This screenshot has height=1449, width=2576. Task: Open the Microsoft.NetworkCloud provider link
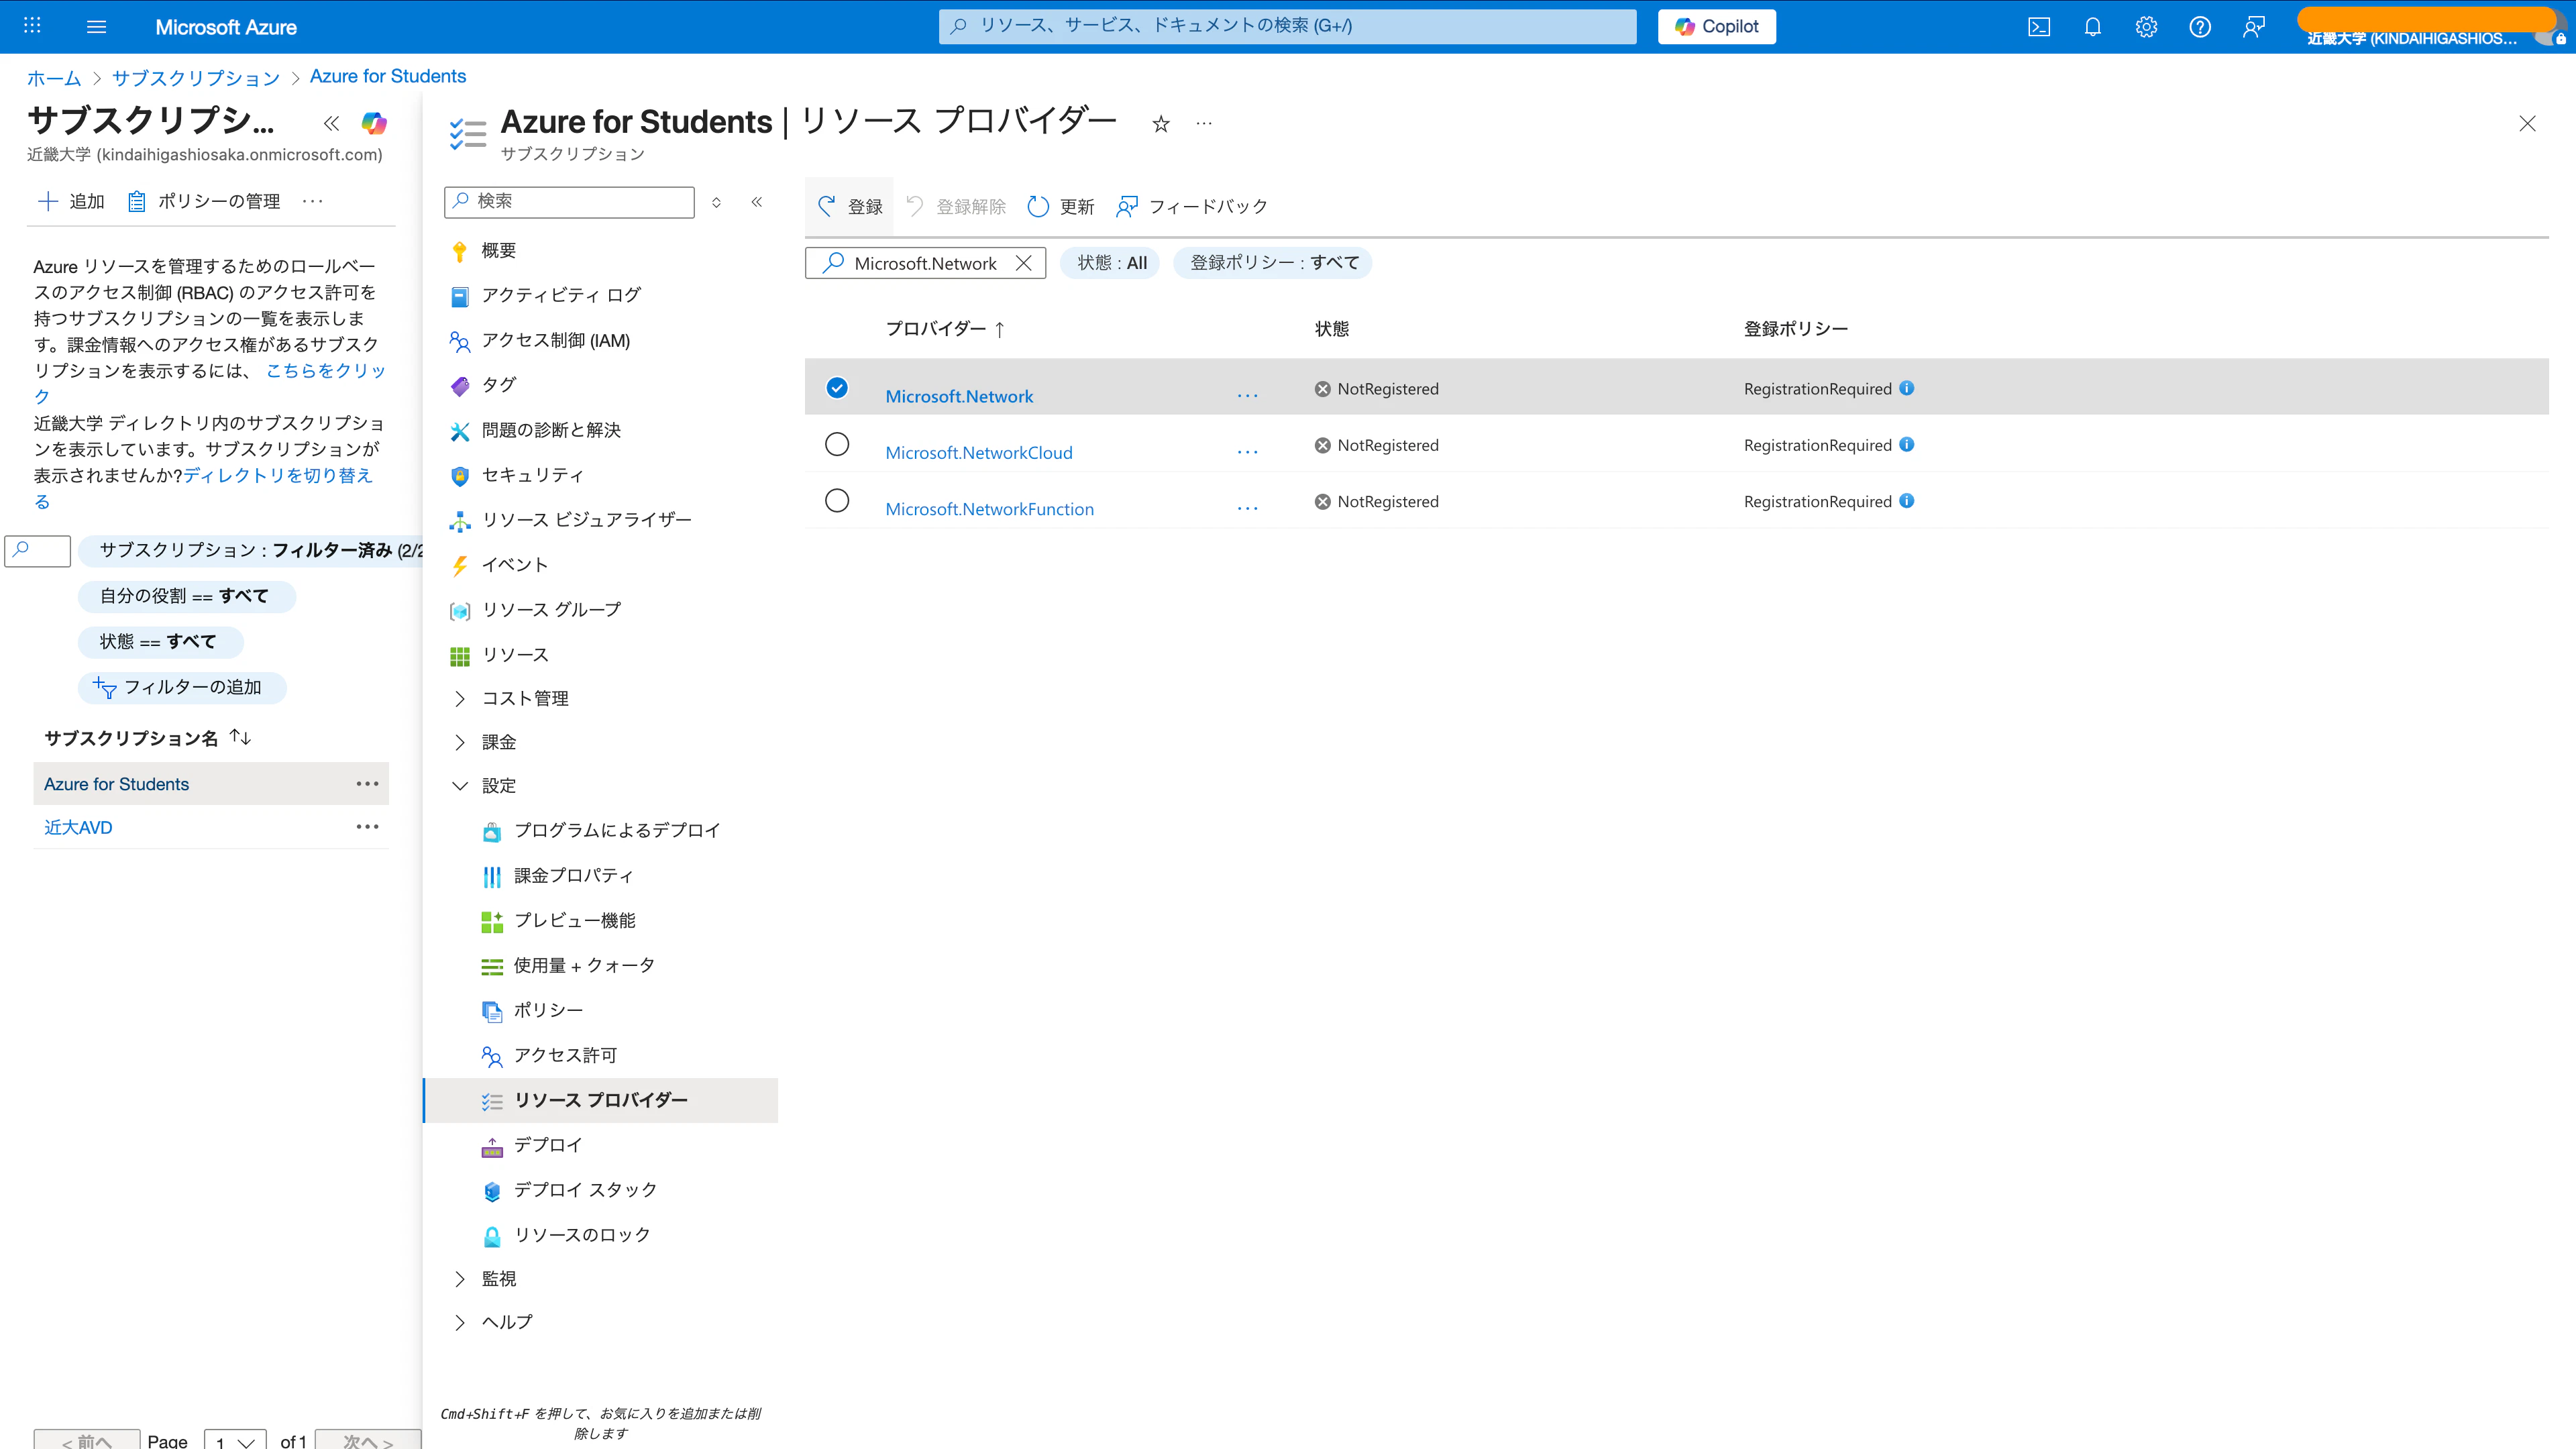coord(979,452)
